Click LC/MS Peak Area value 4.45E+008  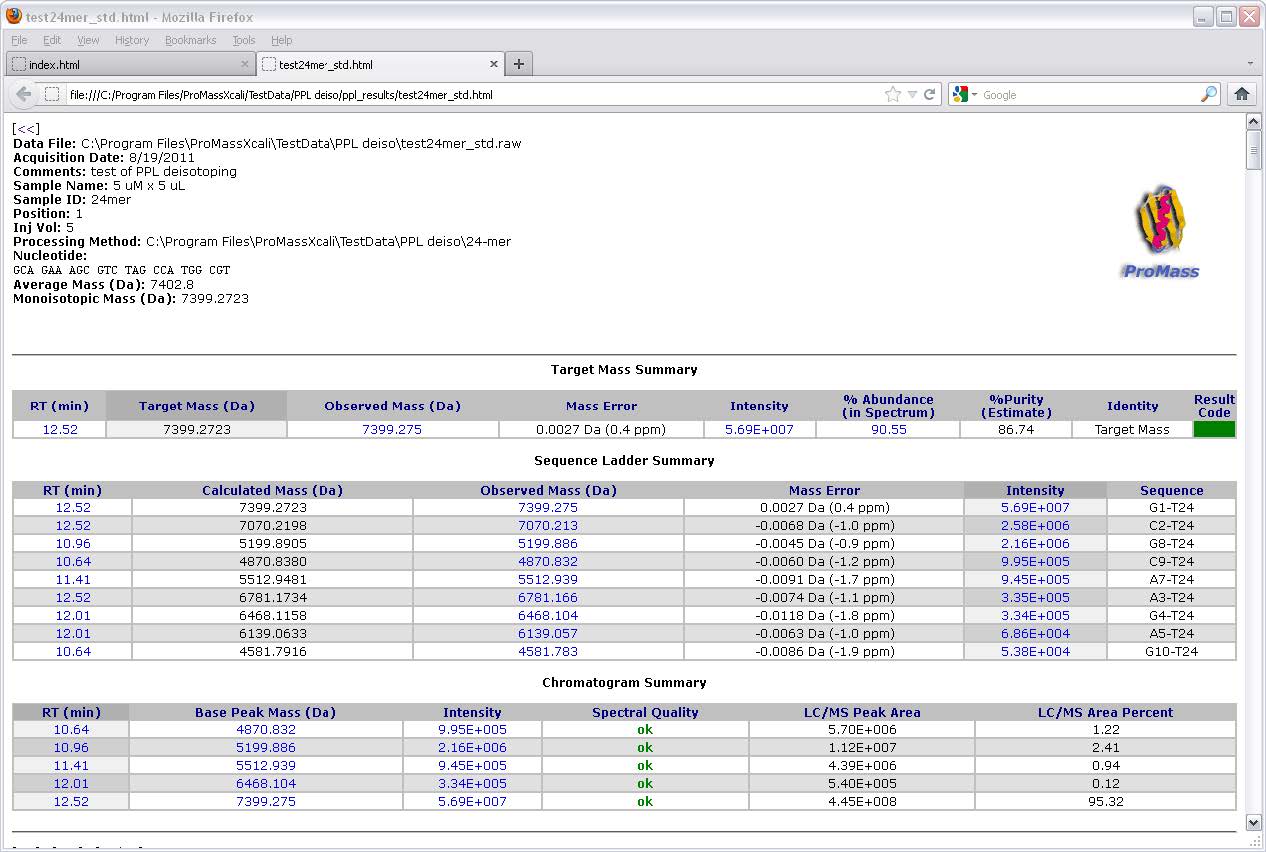861,801
